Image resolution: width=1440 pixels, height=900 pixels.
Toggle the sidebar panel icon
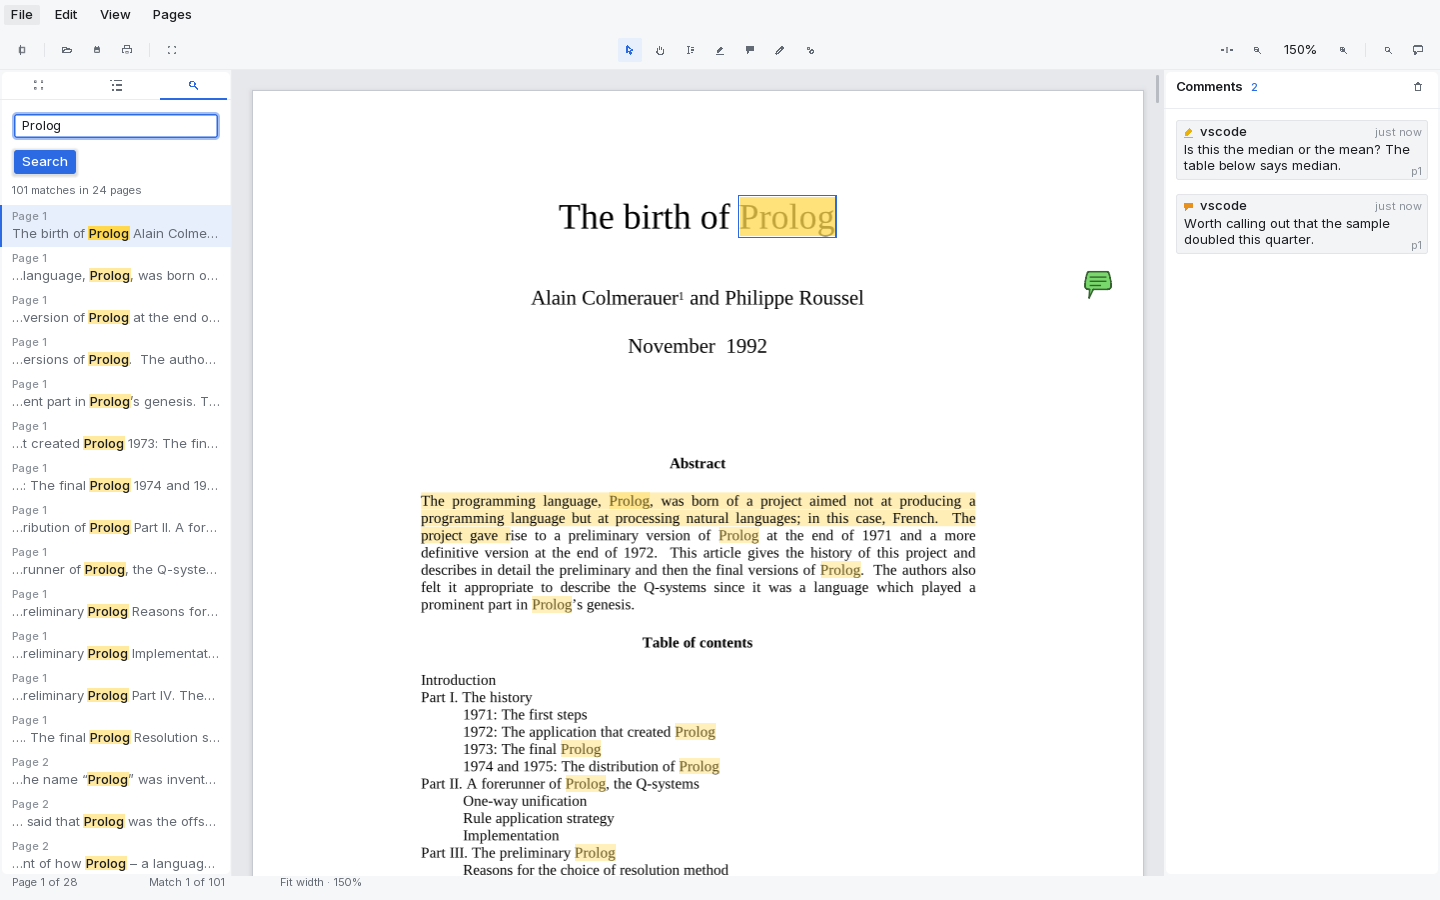22,50
